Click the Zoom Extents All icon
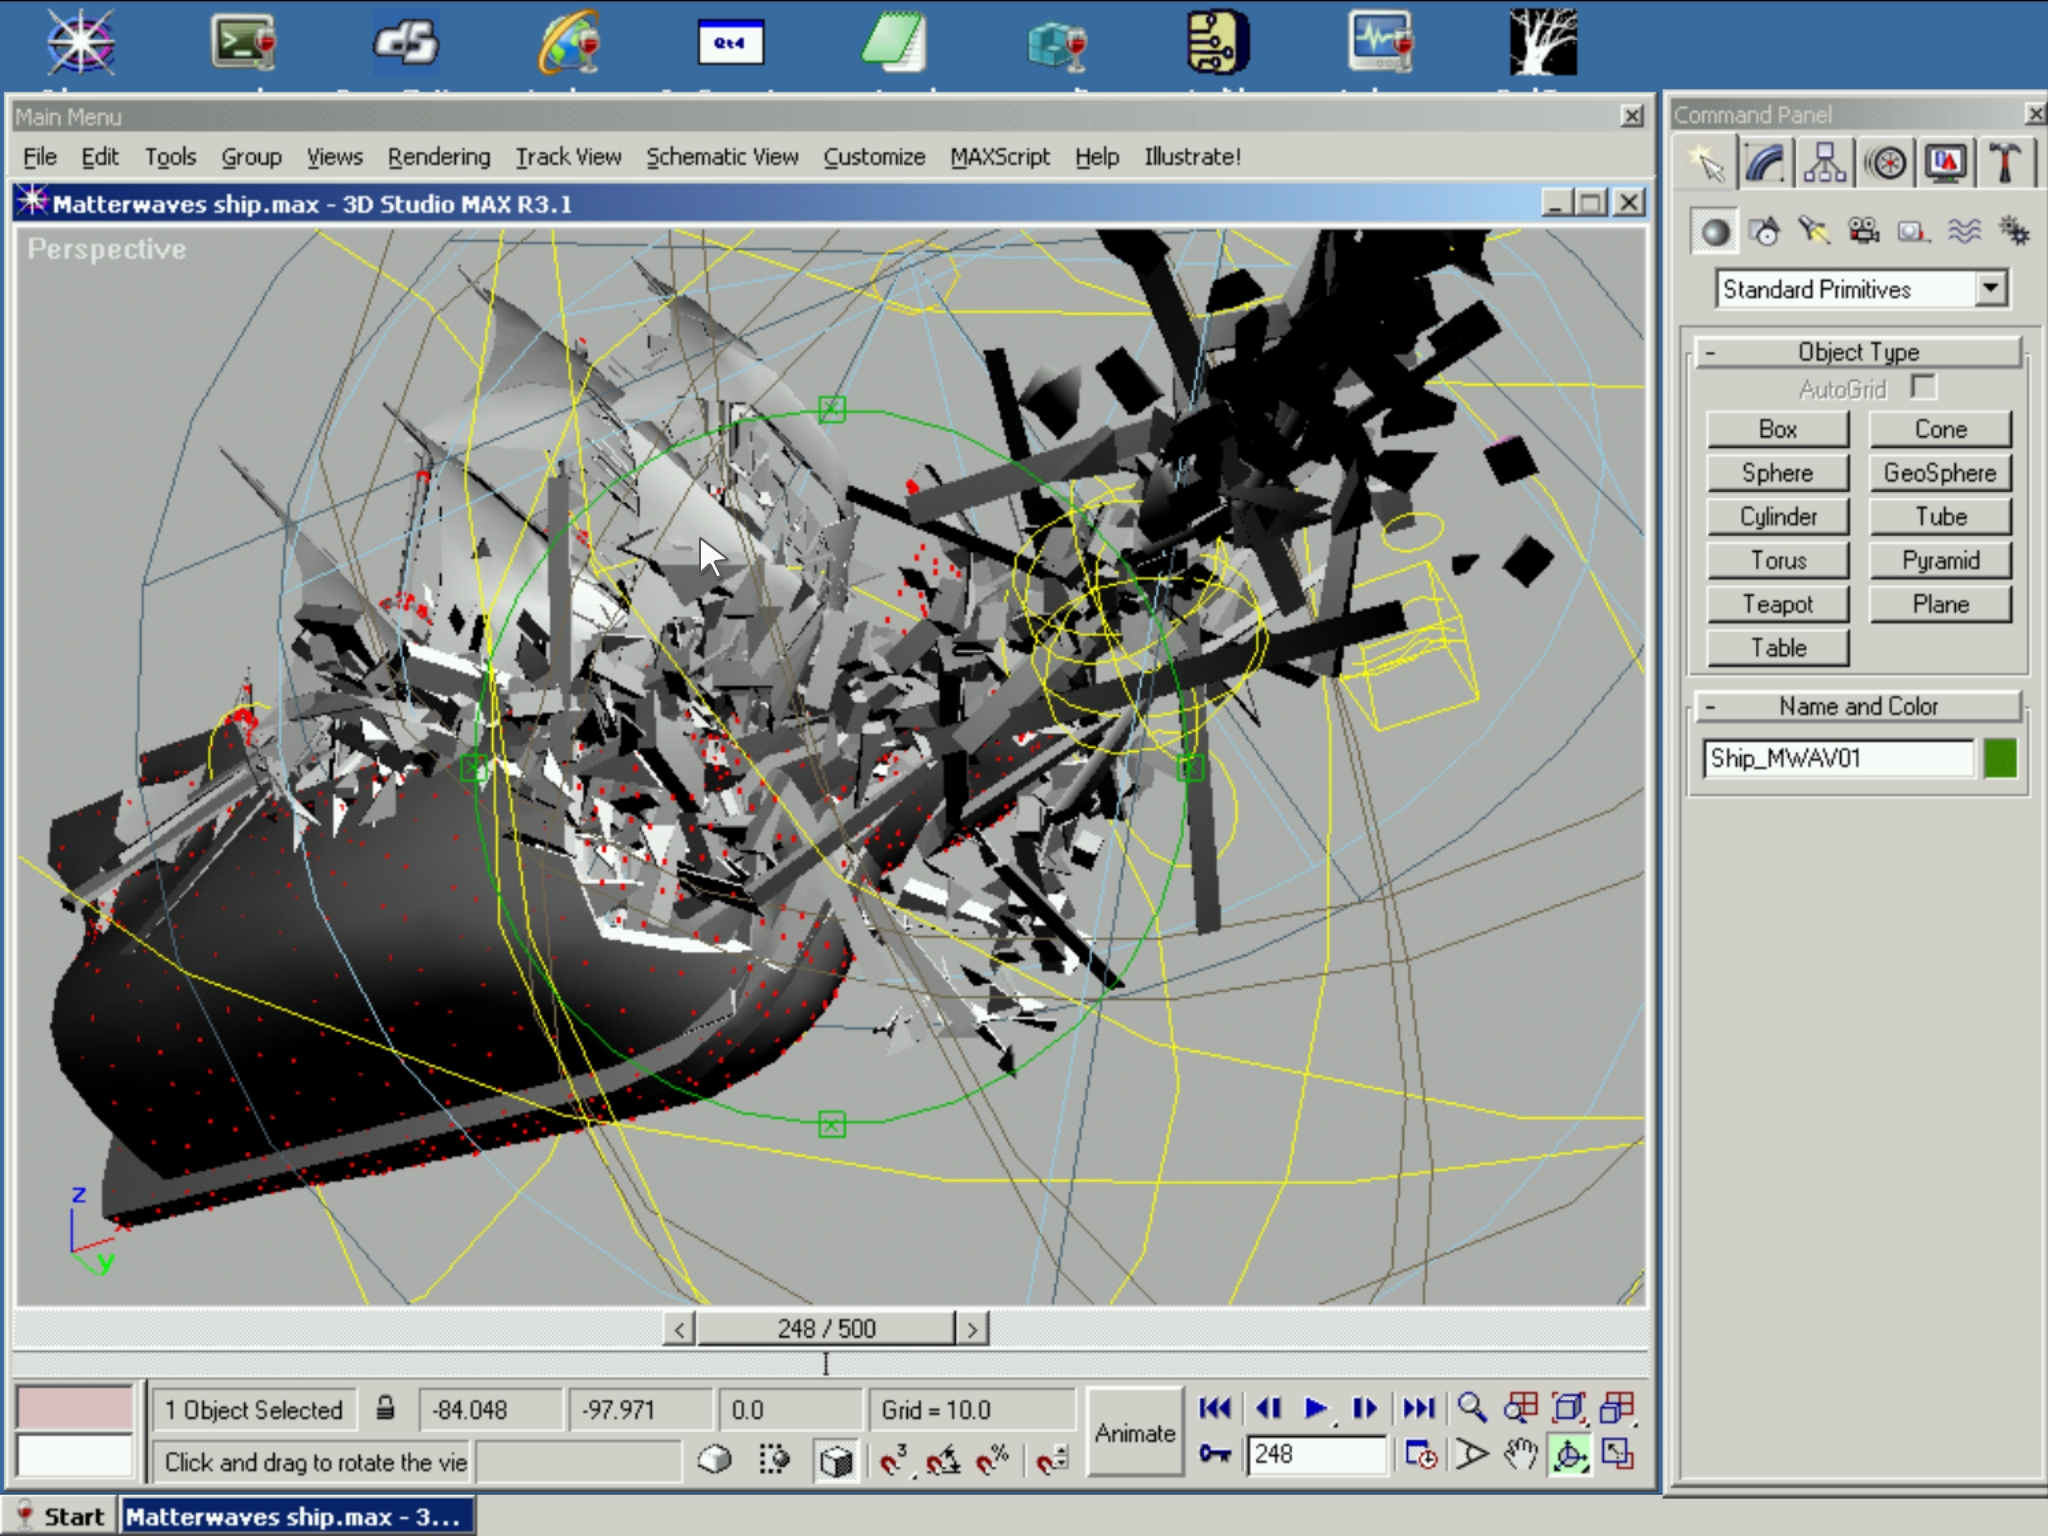The height and width of the screenshot is (1536, 2048). [1617, 1408]
